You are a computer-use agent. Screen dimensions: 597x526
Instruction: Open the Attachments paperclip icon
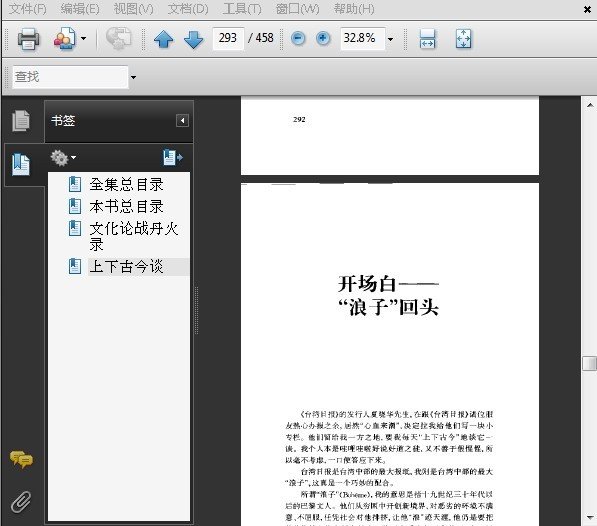(21, 502)
